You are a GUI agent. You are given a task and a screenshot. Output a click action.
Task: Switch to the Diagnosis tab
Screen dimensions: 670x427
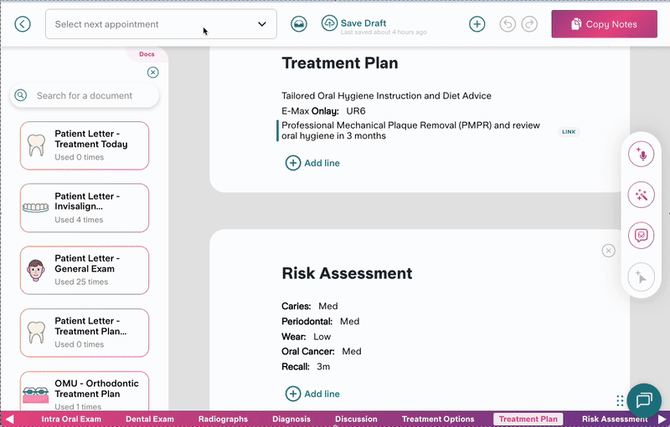coord(291,419)
